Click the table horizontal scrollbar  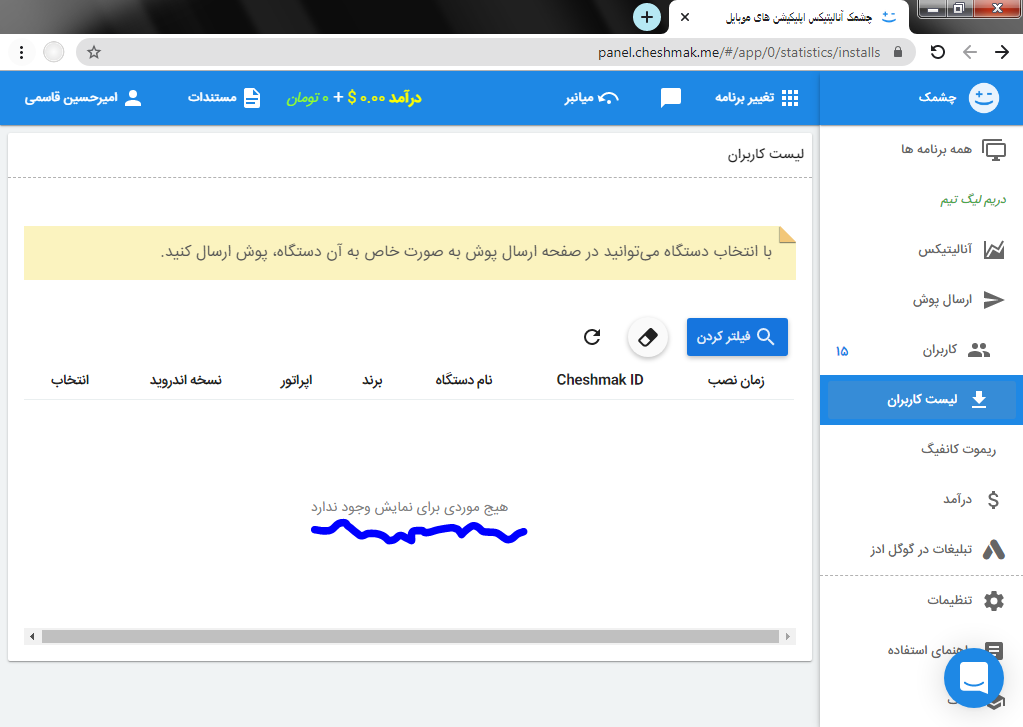(410, 636)
